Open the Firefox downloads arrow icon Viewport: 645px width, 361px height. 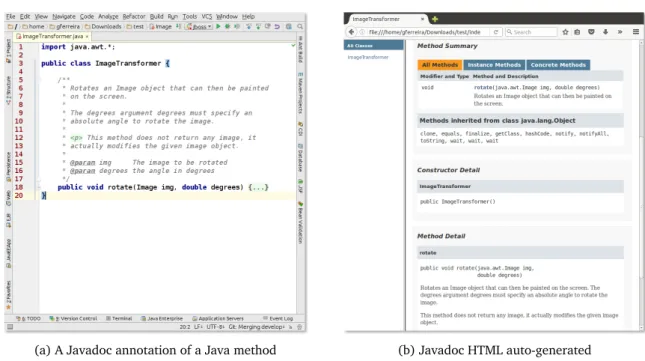(606, 32)
